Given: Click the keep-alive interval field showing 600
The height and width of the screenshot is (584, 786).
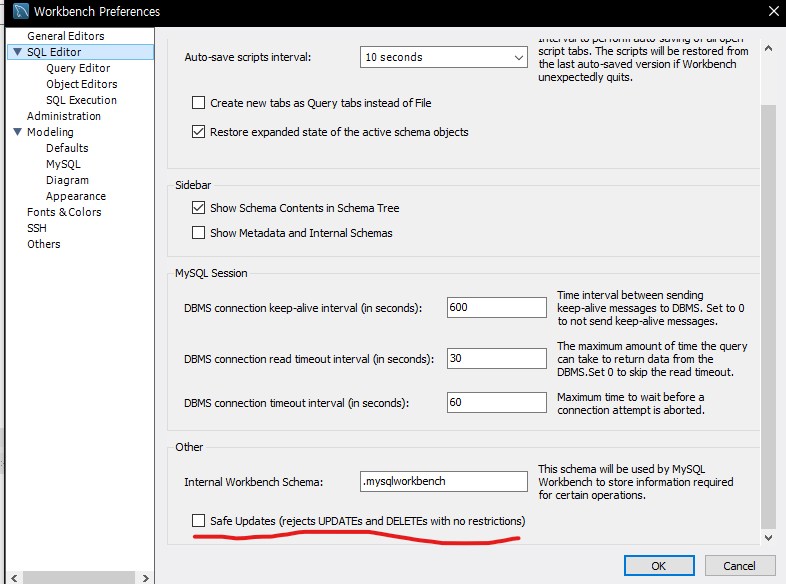Looking at the screenshot, I should click(x=497, y=307).
